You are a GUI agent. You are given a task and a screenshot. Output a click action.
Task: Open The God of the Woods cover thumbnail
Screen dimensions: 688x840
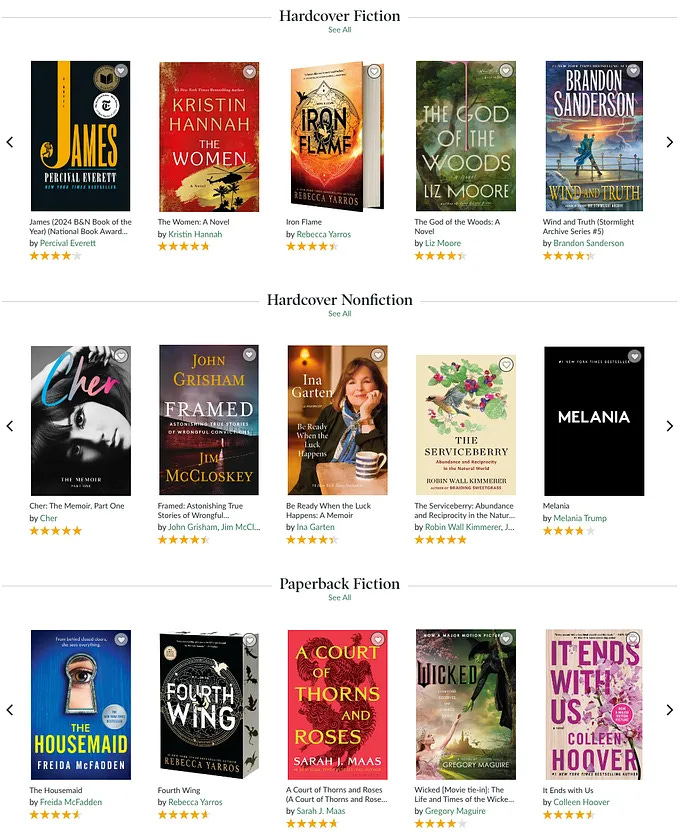(x=466, y=136)
